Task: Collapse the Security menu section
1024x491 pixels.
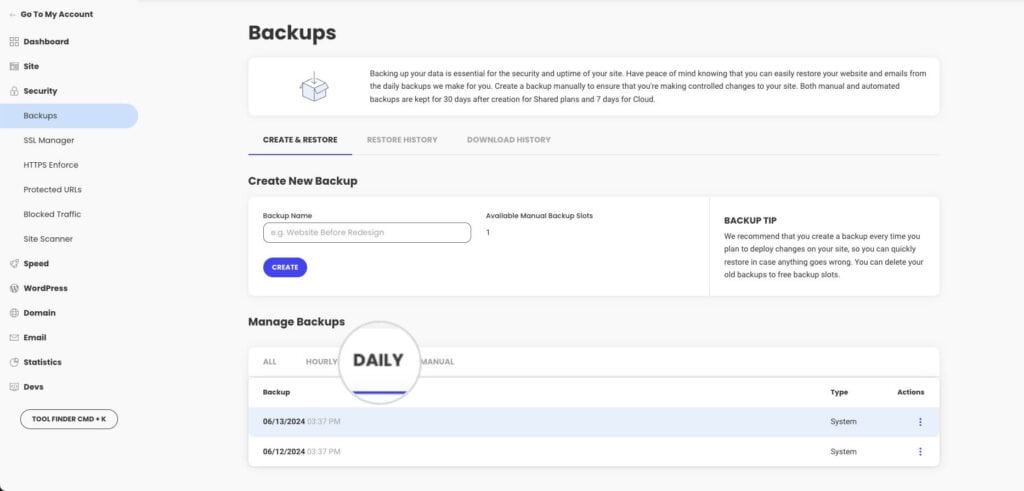Action: point(40,91)
